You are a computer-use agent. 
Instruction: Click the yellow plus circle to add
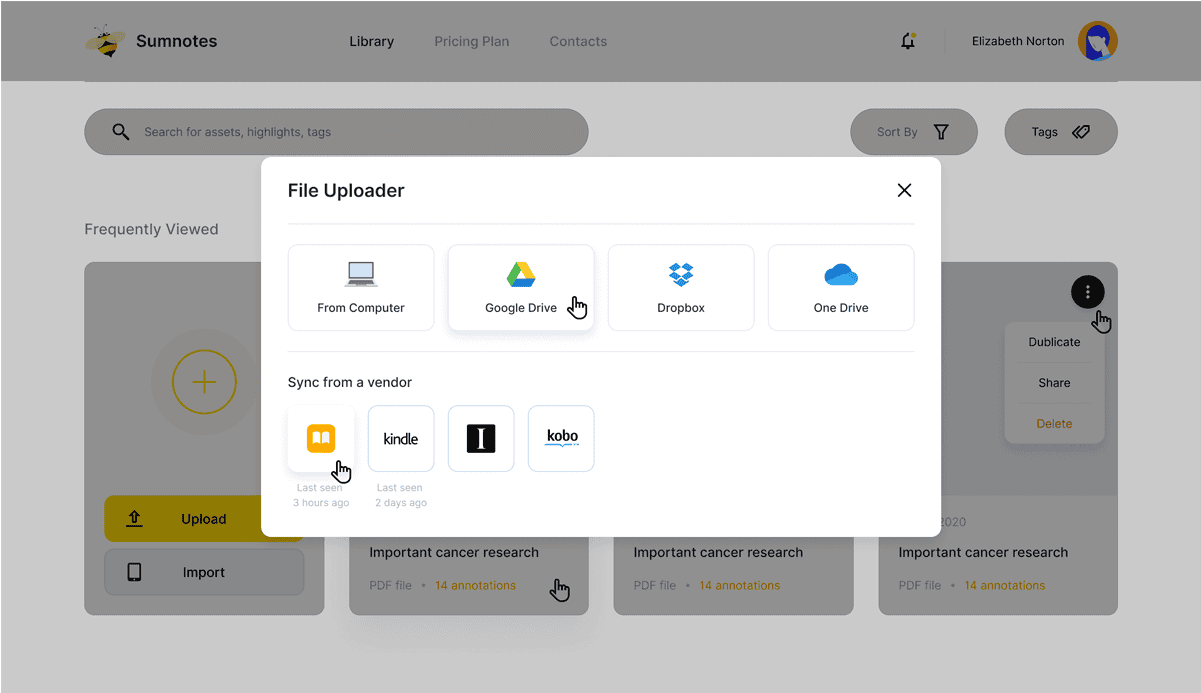coord(204,382)
